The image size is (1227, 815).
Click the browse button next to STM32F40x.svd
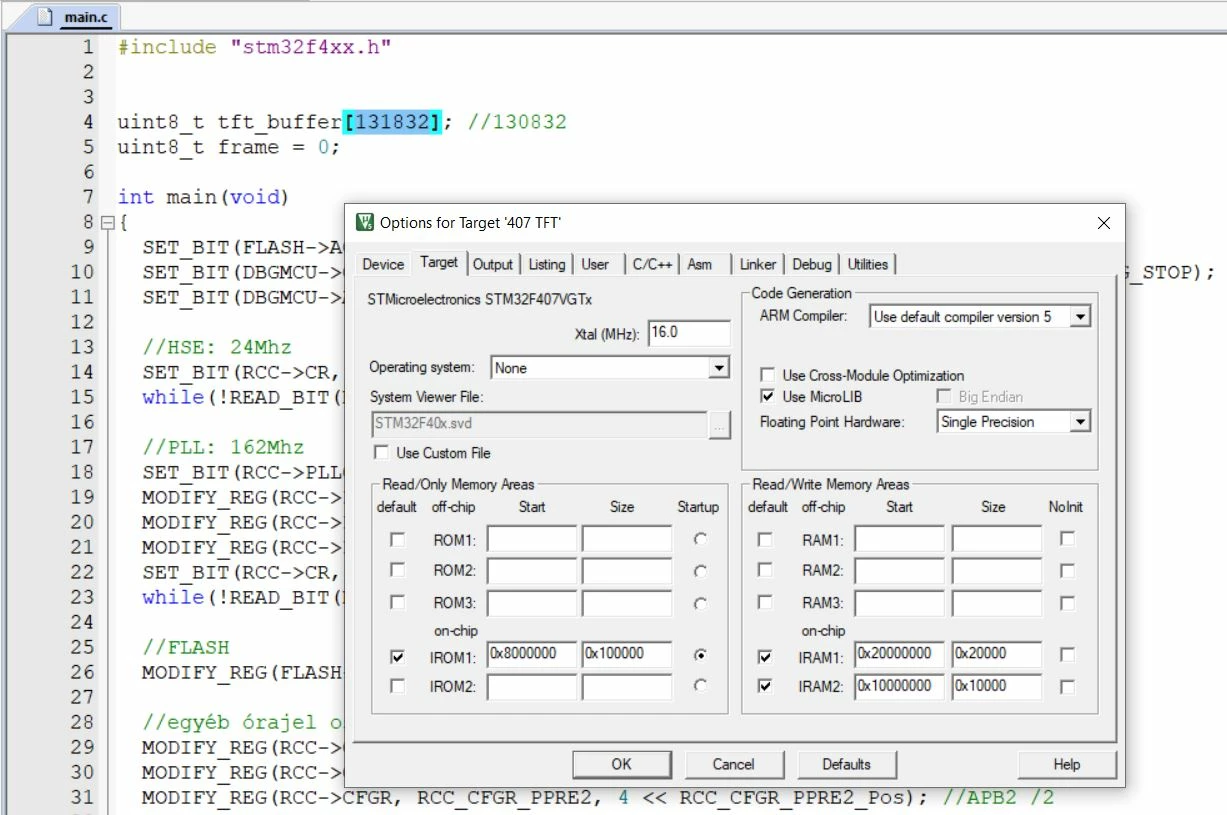pos(720,423)
